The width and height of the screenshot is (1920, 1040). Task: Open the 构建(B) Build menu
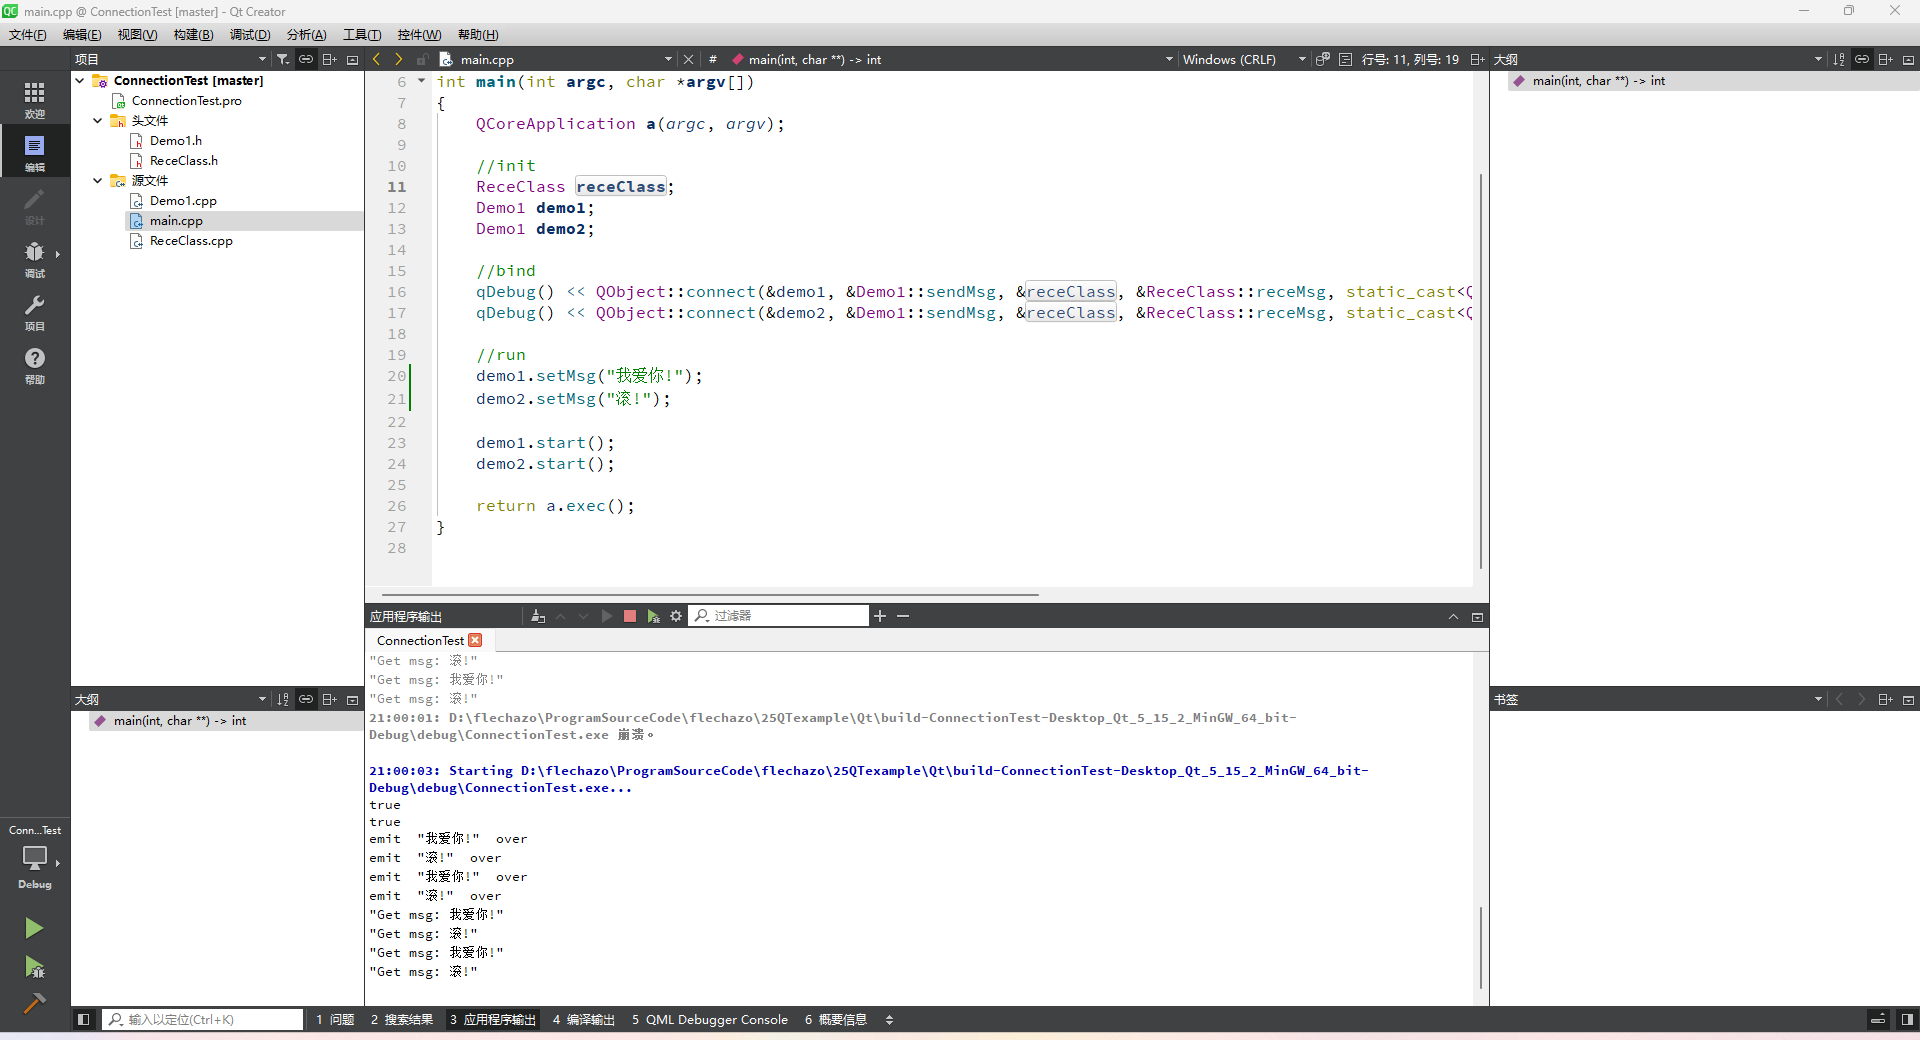point(193,35)
